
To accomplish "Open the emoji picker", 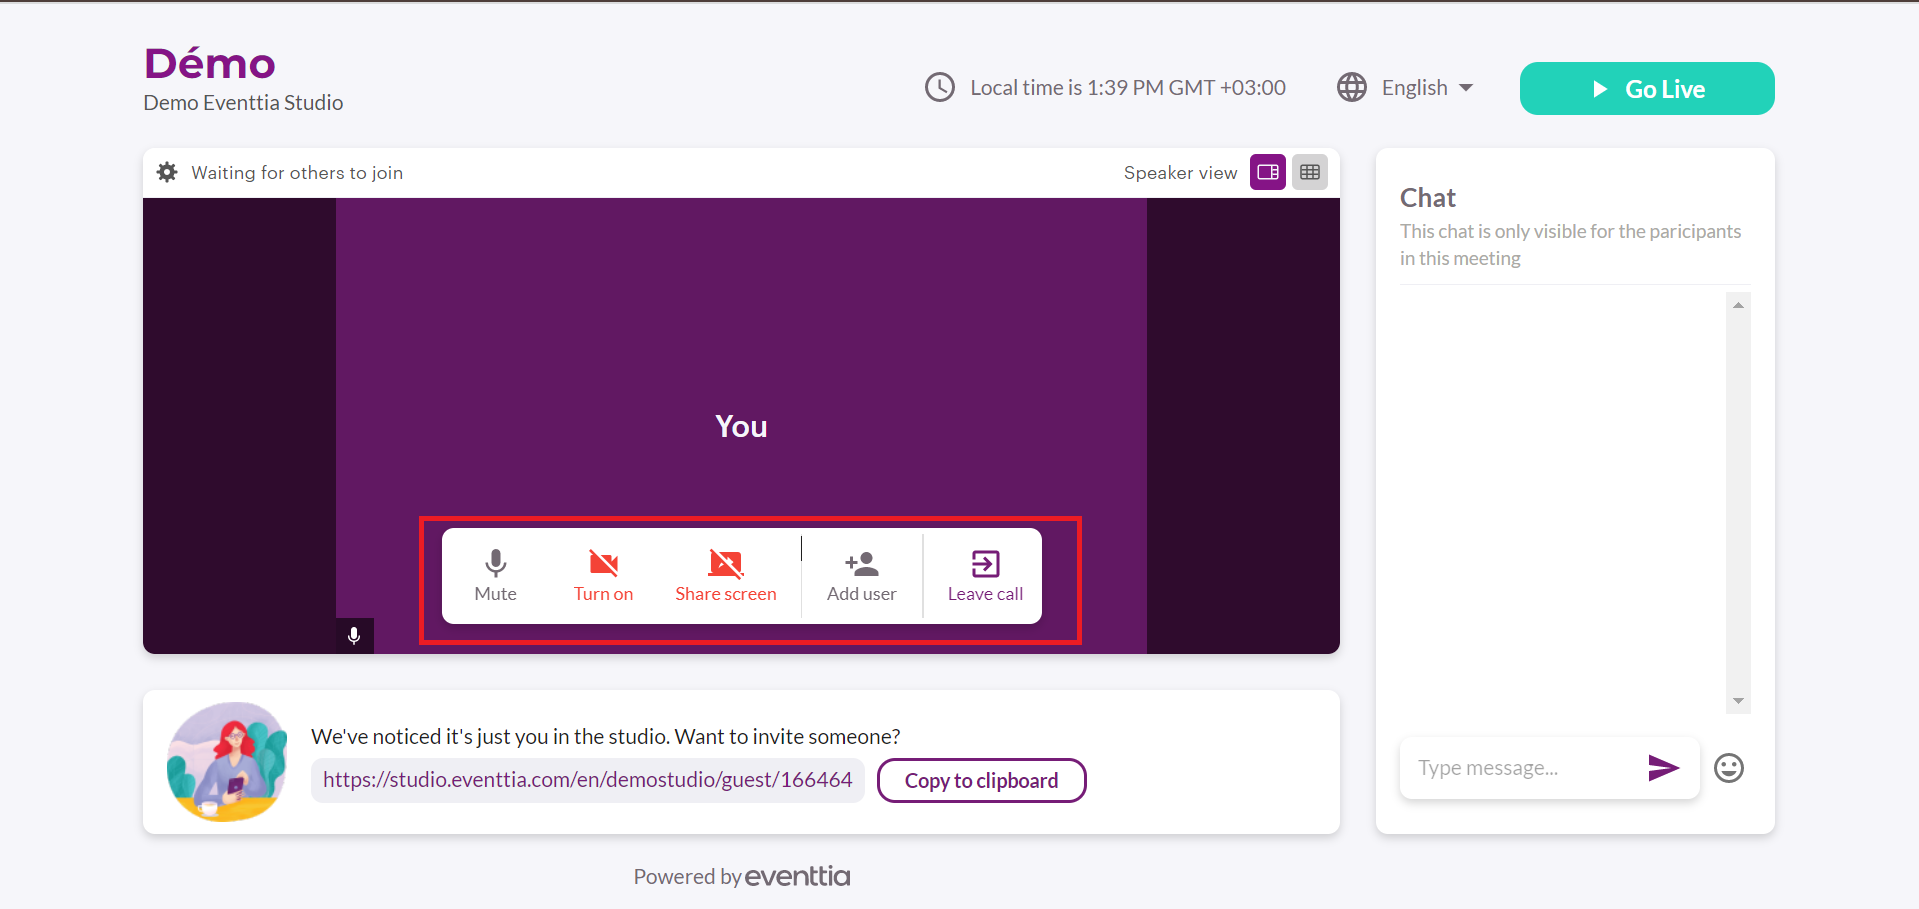I will point(1728,768).
